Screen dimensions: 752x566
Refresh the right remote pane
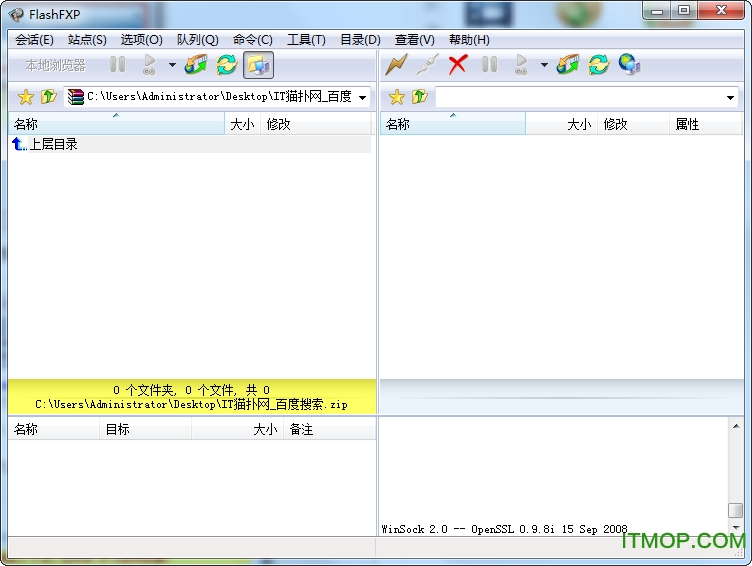[599, 64]
